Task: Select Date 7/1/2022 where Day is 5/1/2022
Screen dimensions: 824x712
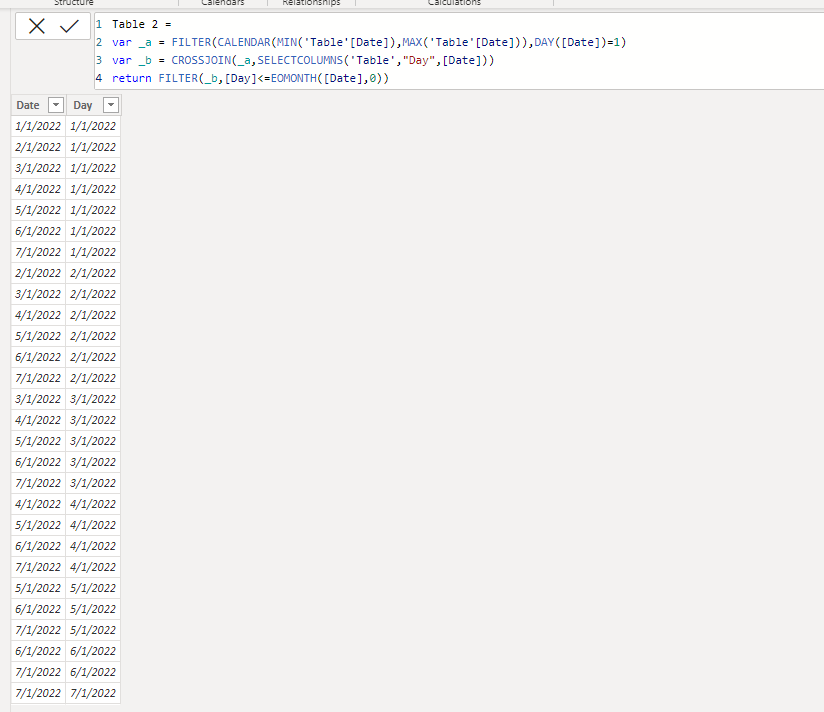Action: click(x=38, y=631)
